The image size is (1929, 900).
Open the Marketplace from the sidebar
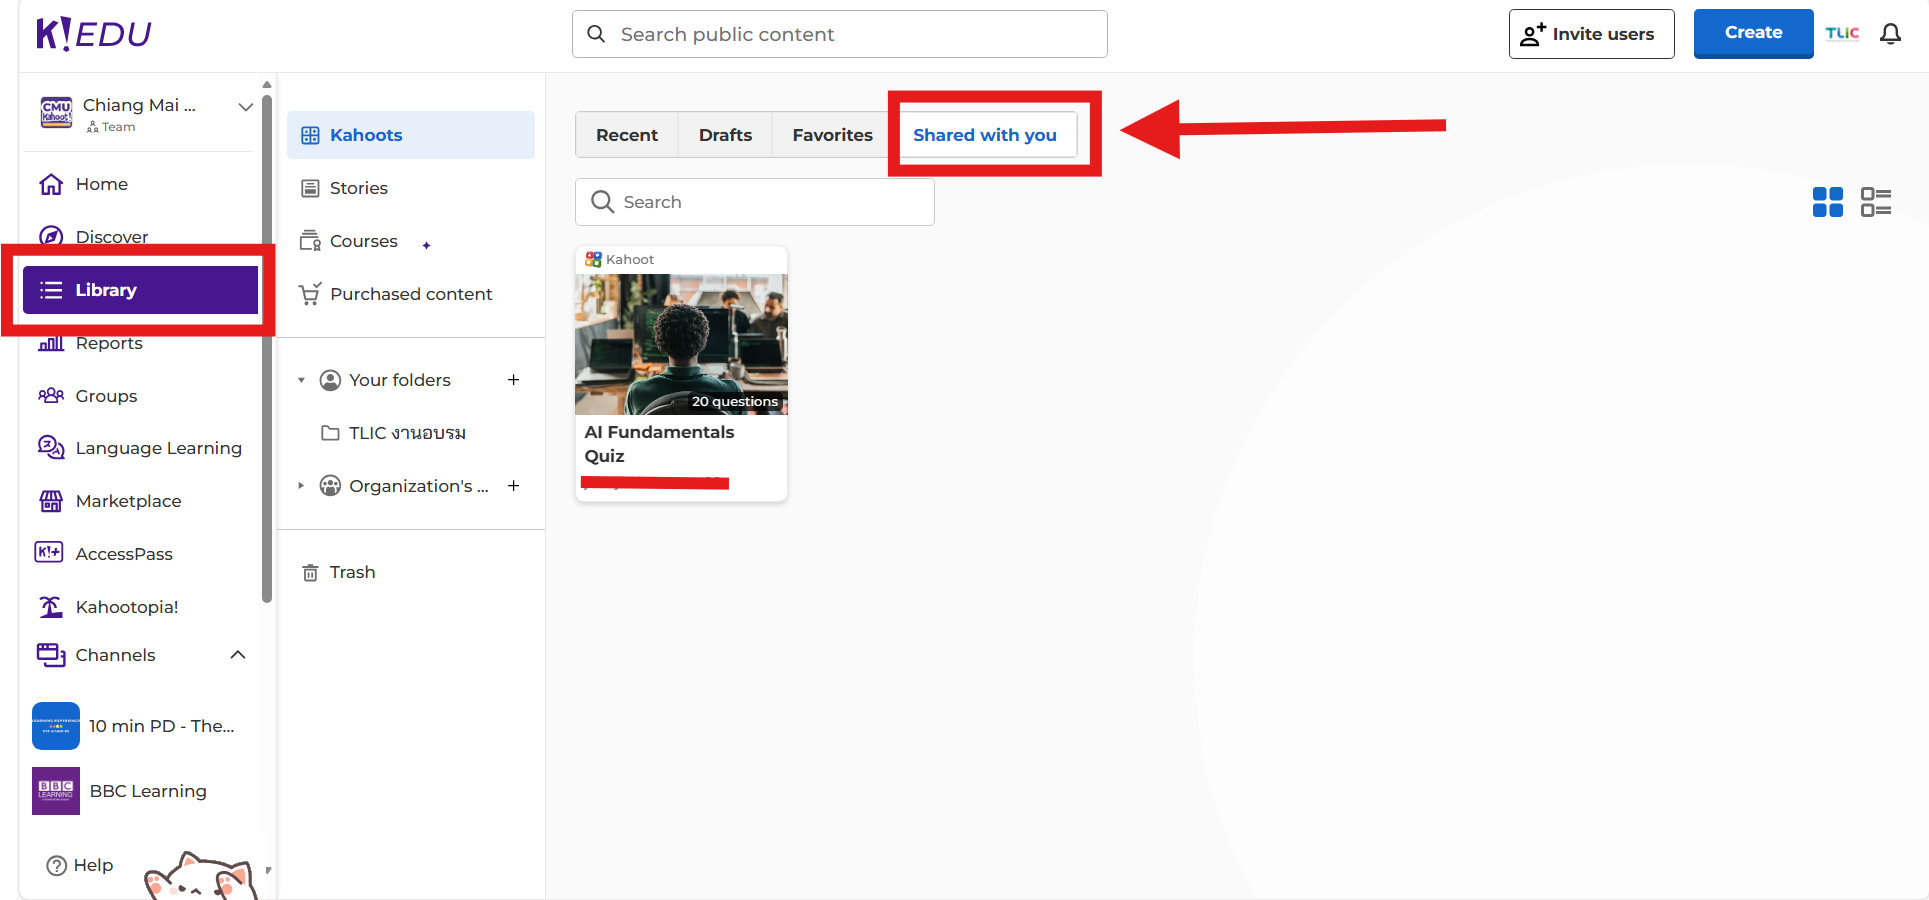tap(128, 501)
